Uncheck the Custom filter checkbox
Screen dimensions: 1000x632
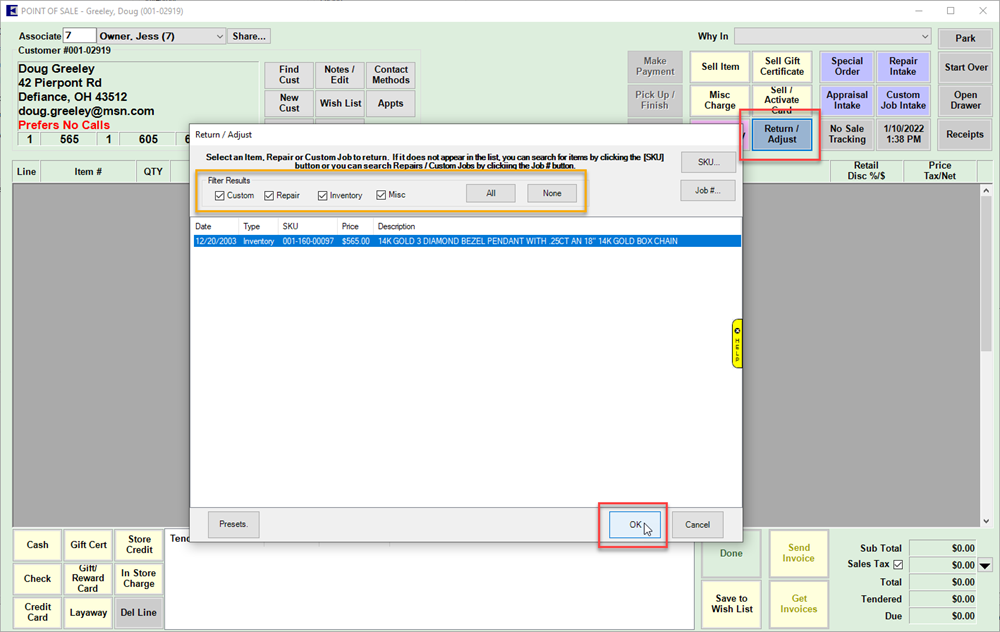[x=220, y=195]
